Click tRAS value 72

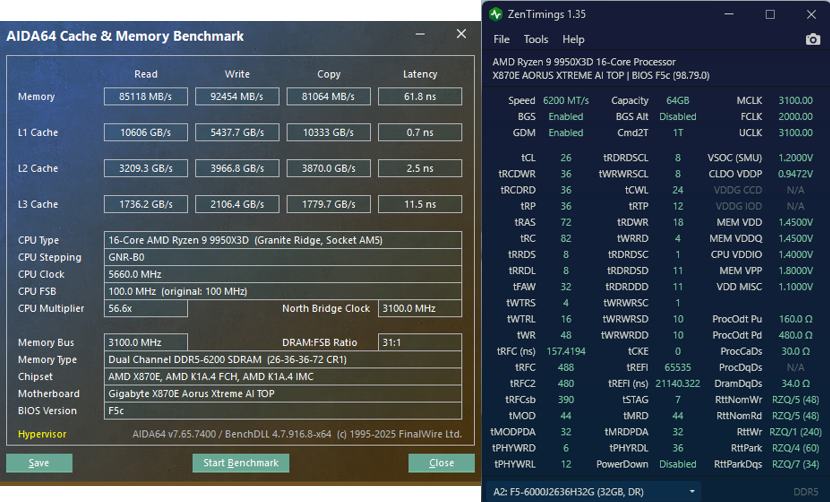pos(566,222)
